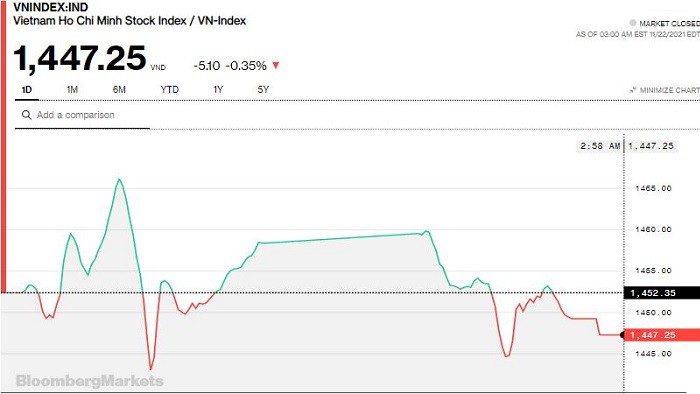Select the 1D time range tab
700x394 pixels.
(x=27, y=90)
